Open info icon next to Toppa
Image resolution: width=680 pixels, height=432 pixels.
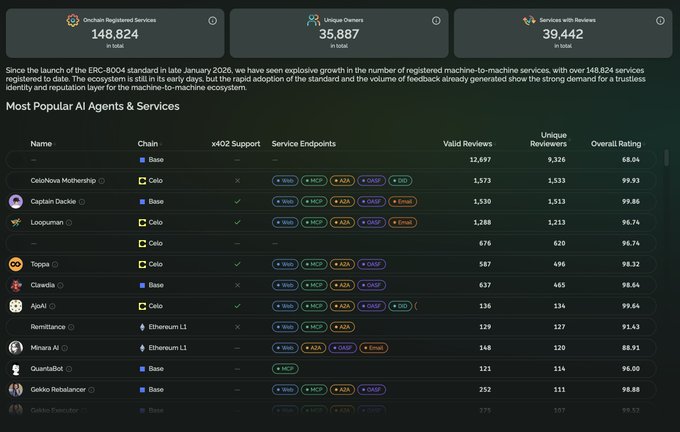(55, 264)
